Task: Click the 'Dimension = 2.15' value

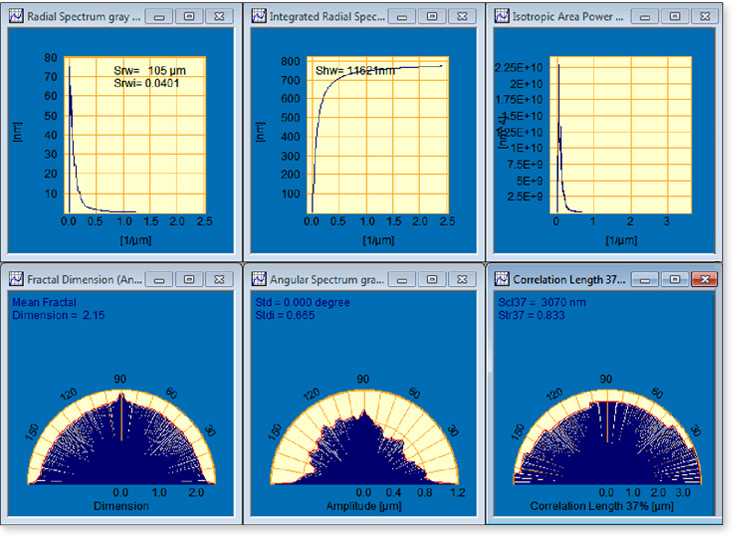Action: click(58, 315)
